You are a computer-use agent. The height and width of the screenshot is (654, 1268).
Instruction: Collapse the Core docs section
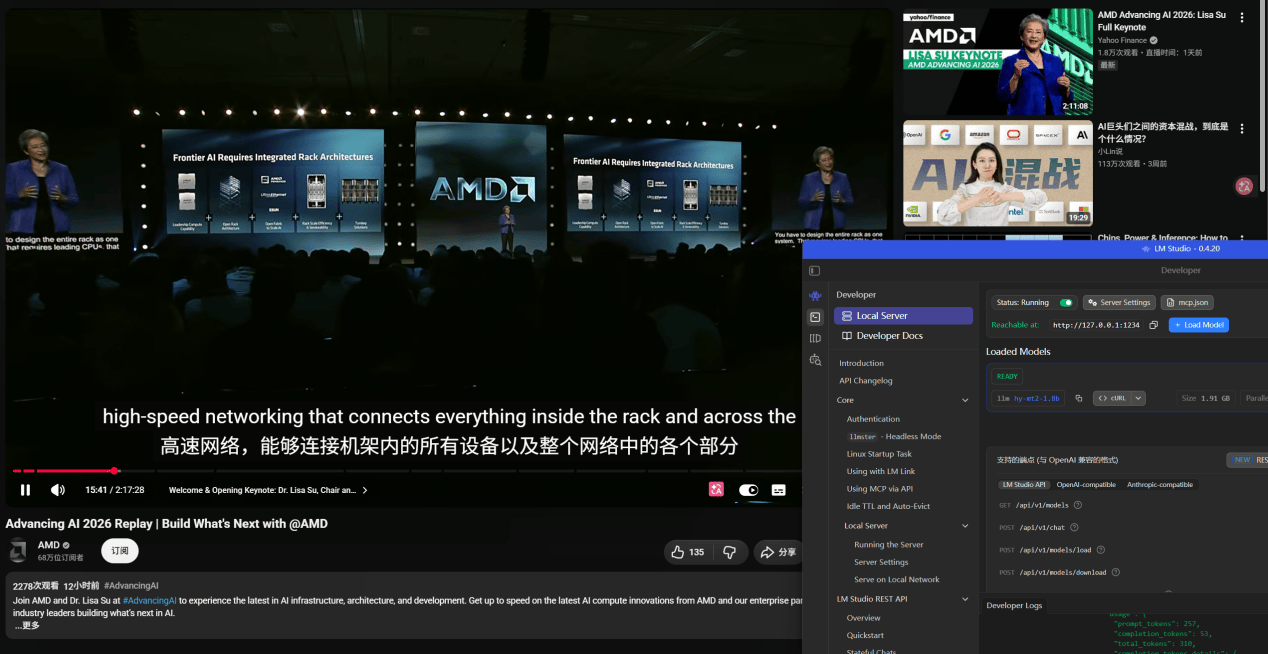(x=965, y=400)
